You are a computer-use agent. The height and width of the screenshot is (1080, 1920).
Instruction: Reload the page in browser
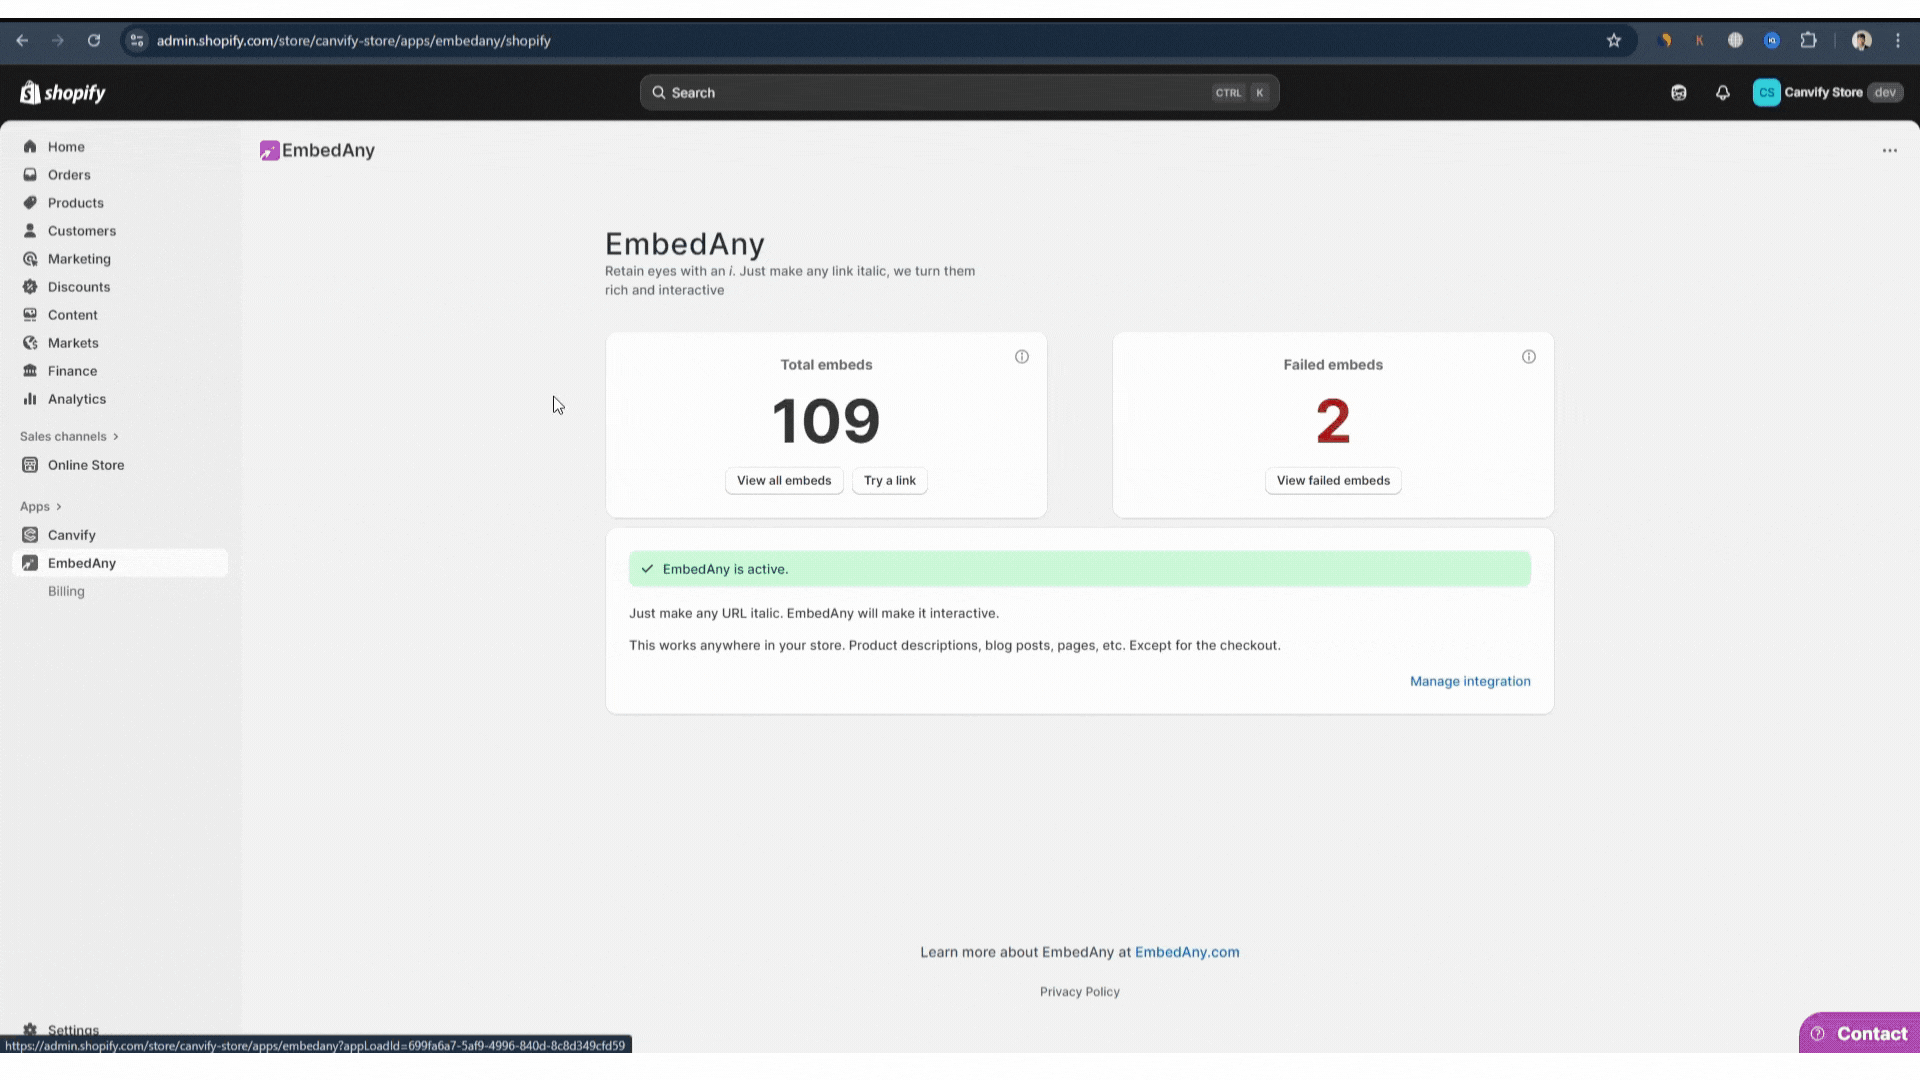click(94, 41)
